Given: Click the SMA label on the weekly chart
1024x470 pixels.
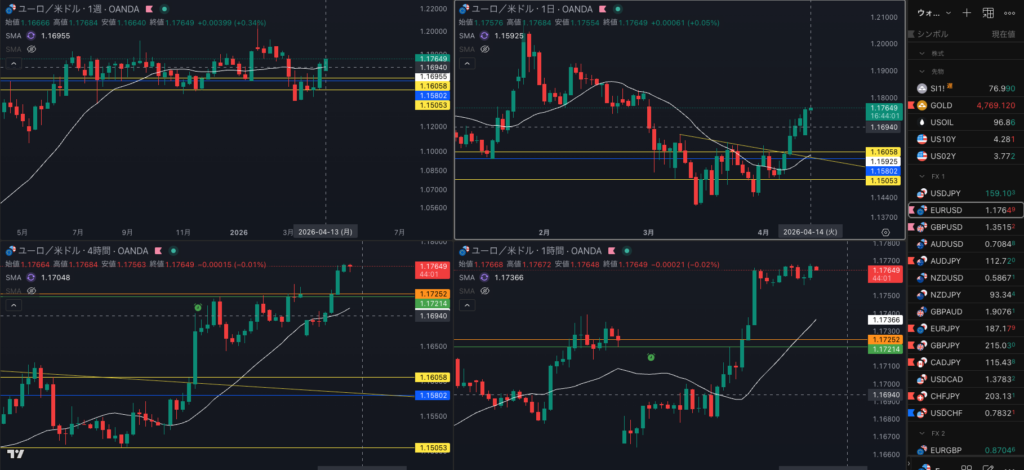Looking at the screenshot, I should pyautogui.click(x=12, y=35).
